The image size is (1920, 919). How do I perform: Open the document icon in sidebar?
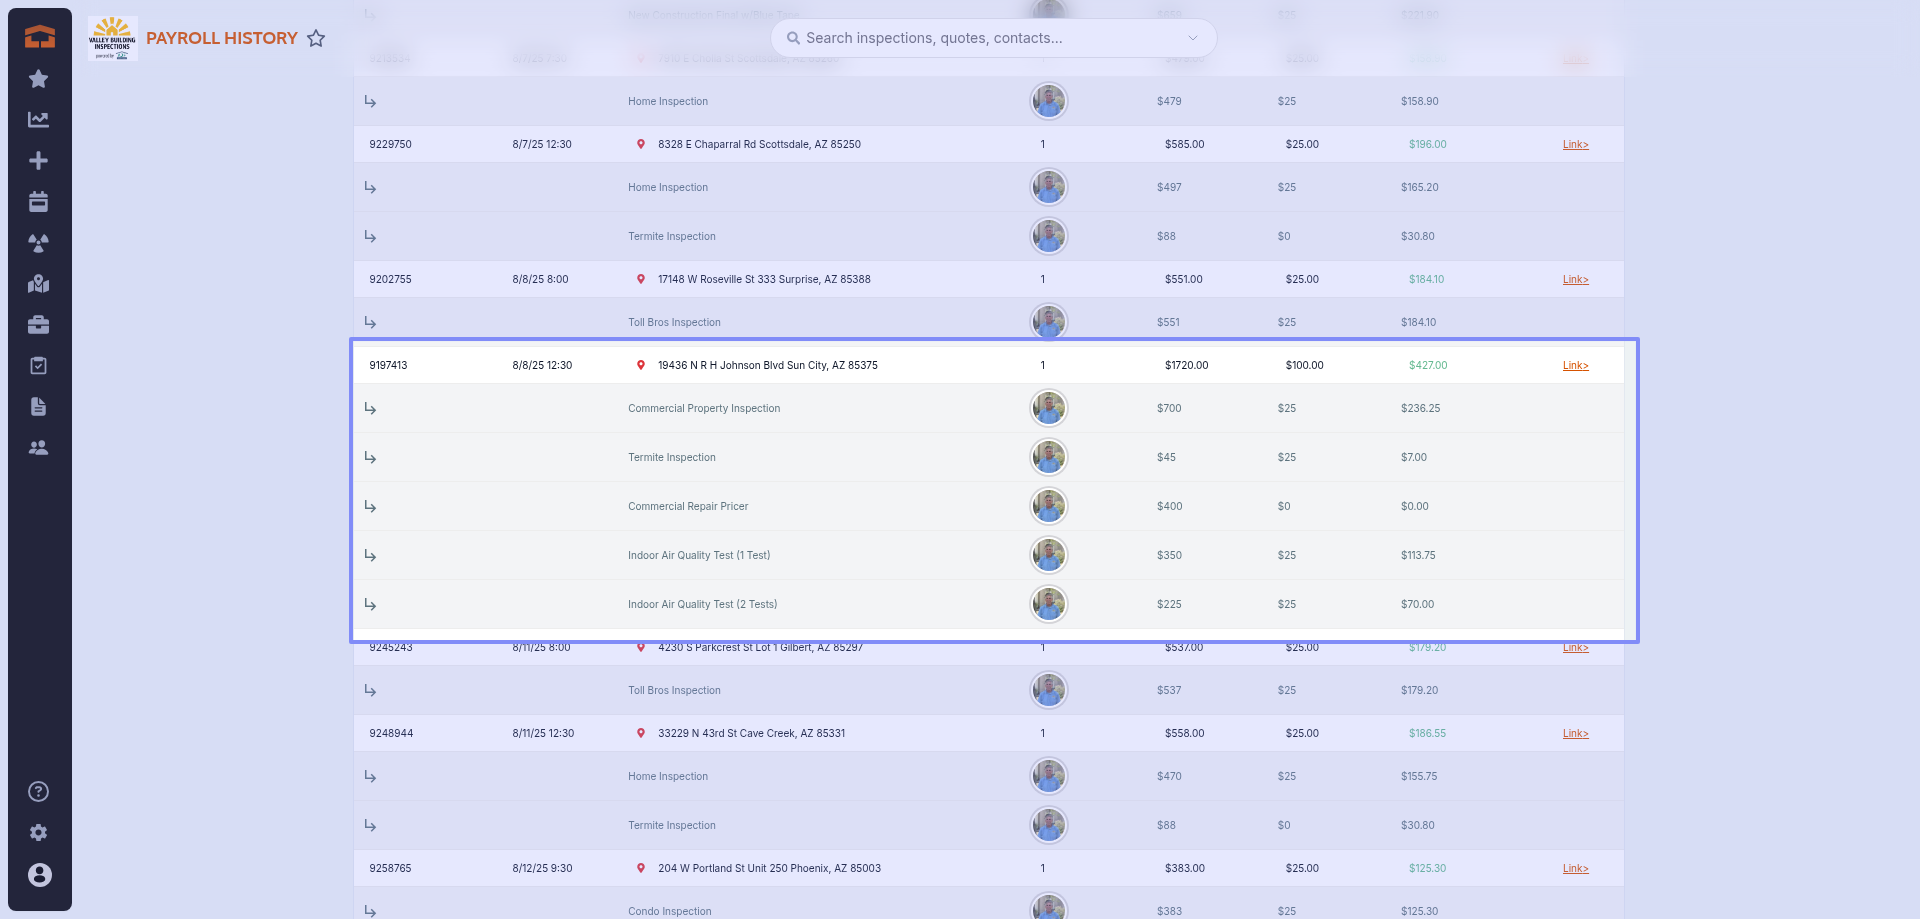[39, 407]
